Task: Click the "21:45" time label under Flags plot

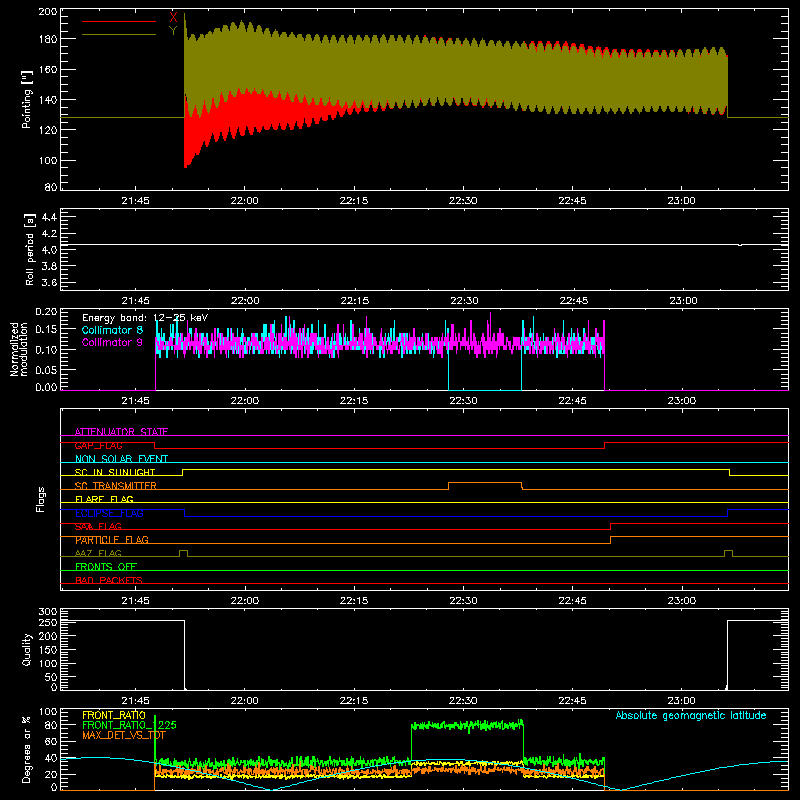Action: coord(136,601)
